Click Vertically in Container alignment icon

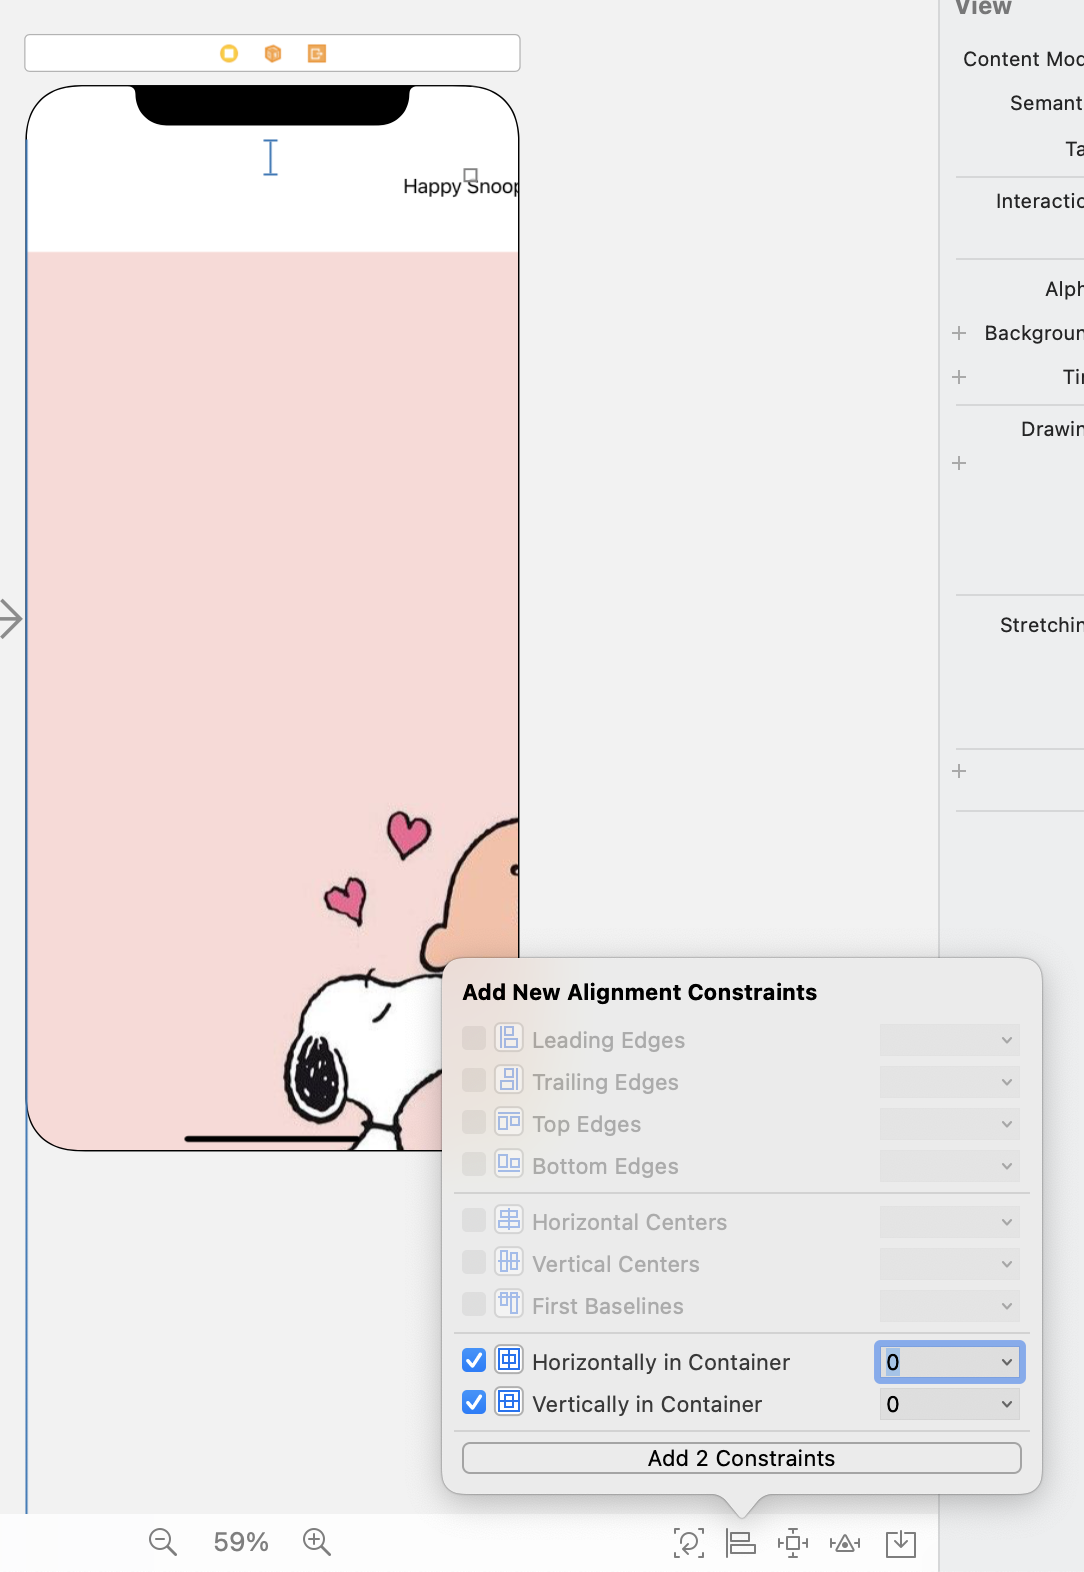pyautogui.click(x=509, y=1402)
